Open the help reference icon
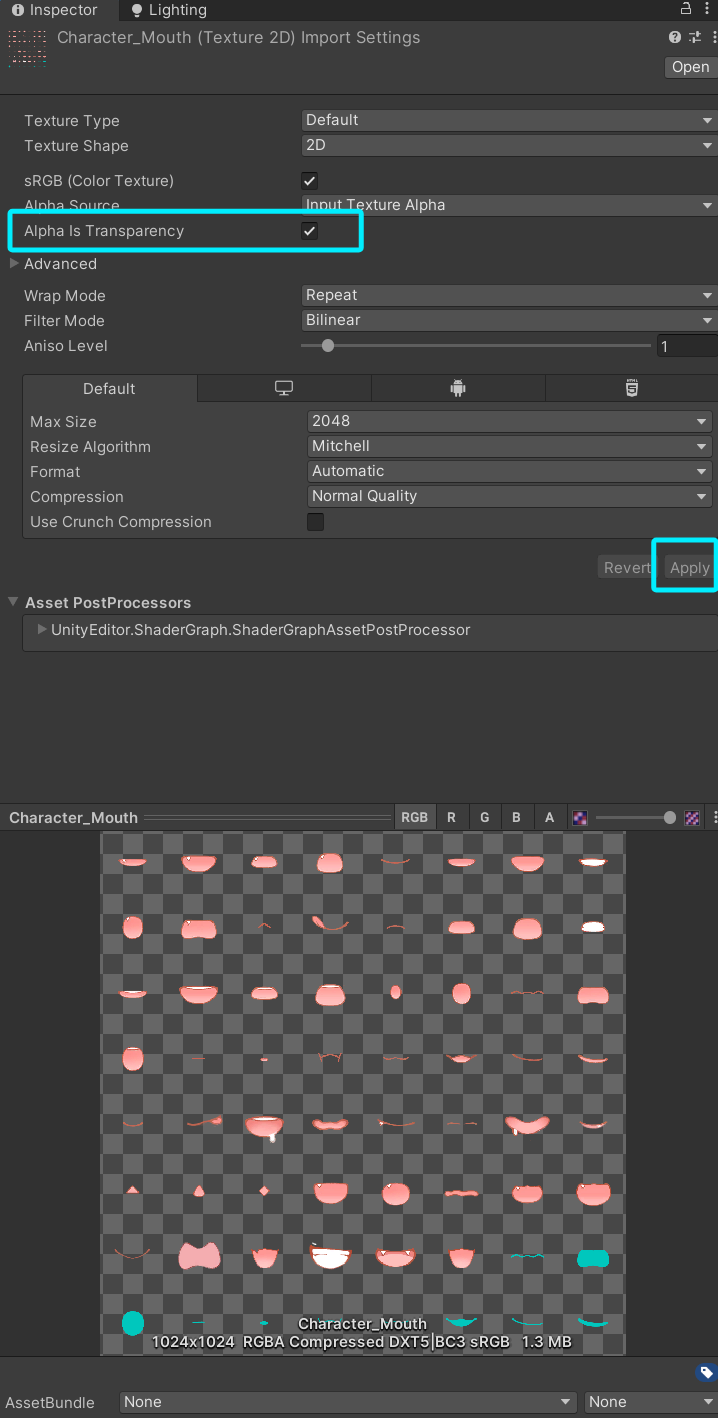718x1418 pixels. [675, 38]
